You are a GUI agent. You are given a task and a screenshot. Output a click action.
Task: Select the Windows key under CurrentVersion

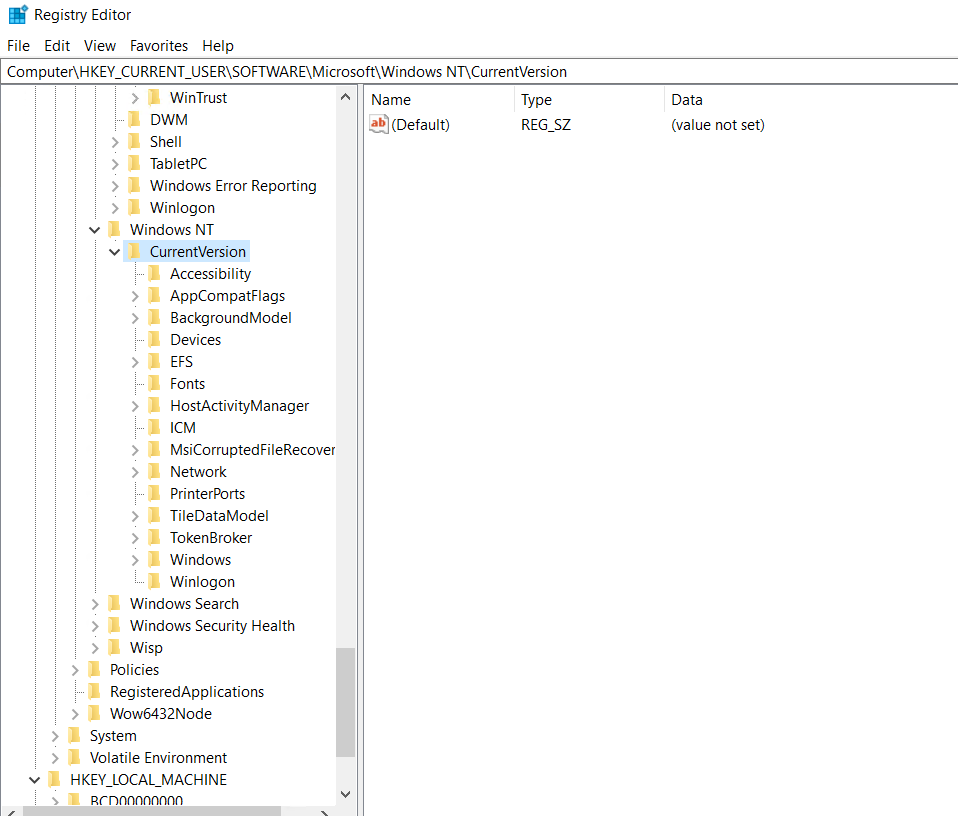point(200,559)
